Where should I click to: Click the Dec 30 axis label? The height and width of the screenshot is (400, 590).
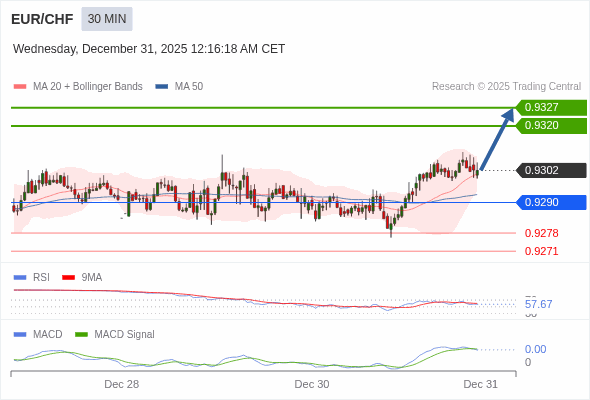click(312, 384)
